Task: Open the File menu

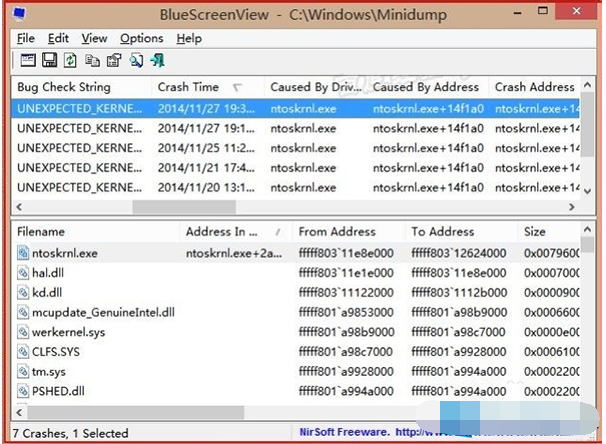Action: (25, 38)
